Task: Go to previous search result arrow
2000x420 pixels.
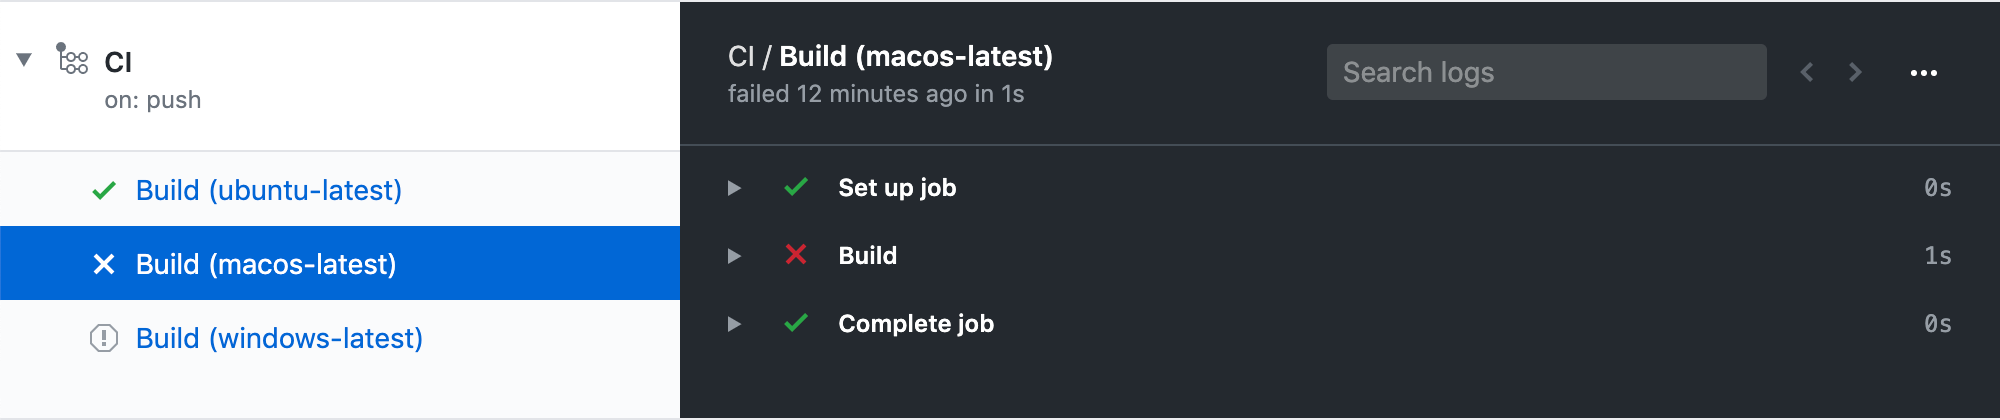Action: pos(1807,72)
